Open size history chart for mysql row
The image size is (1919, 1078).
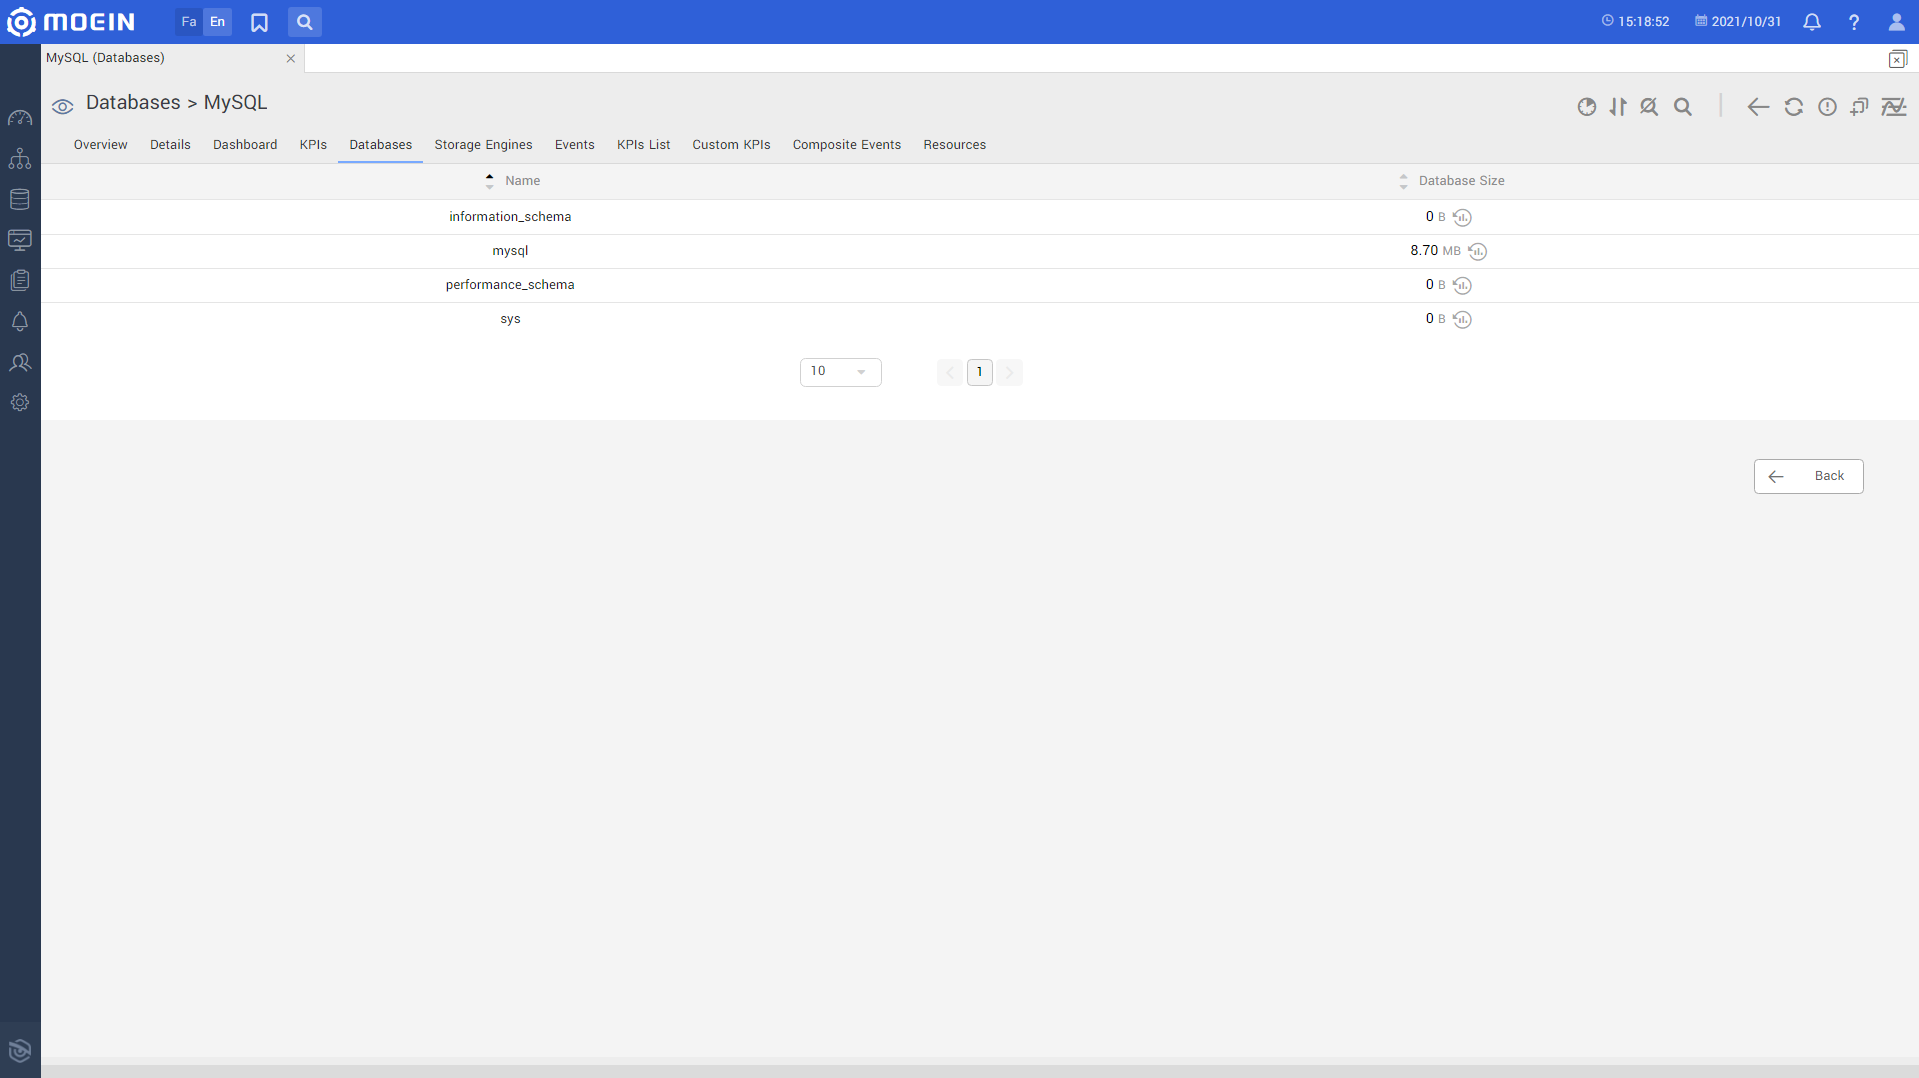click(x=1478, y=251)
